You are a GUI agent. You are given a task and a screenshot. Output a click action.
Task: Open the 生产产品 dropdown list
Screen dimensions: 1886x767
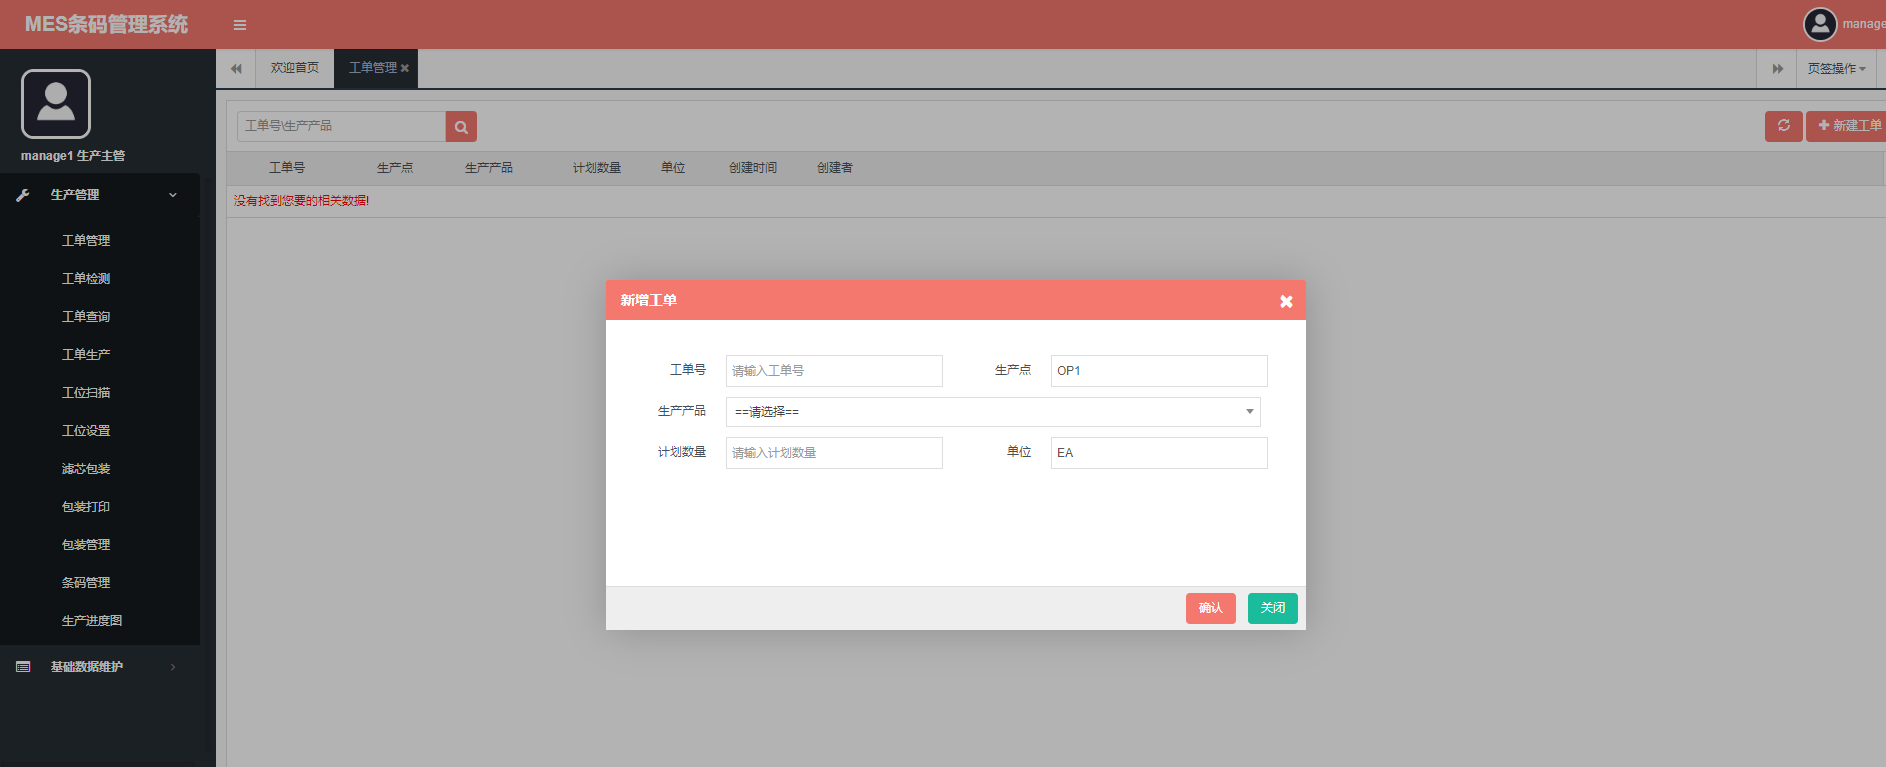[992, 412]
